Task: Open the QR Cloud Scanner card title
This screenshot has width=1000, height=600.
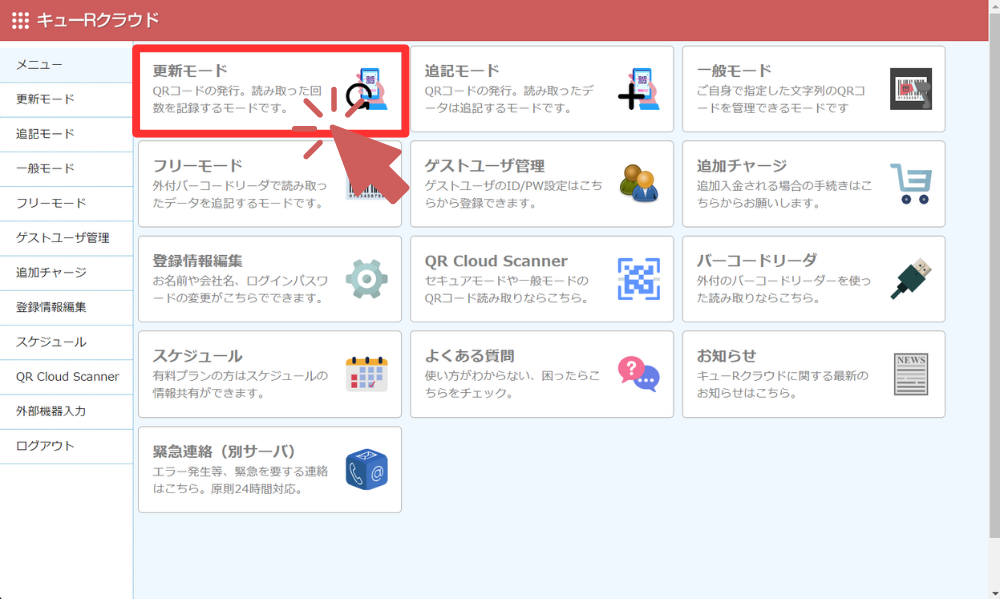Action: [496, 261]
